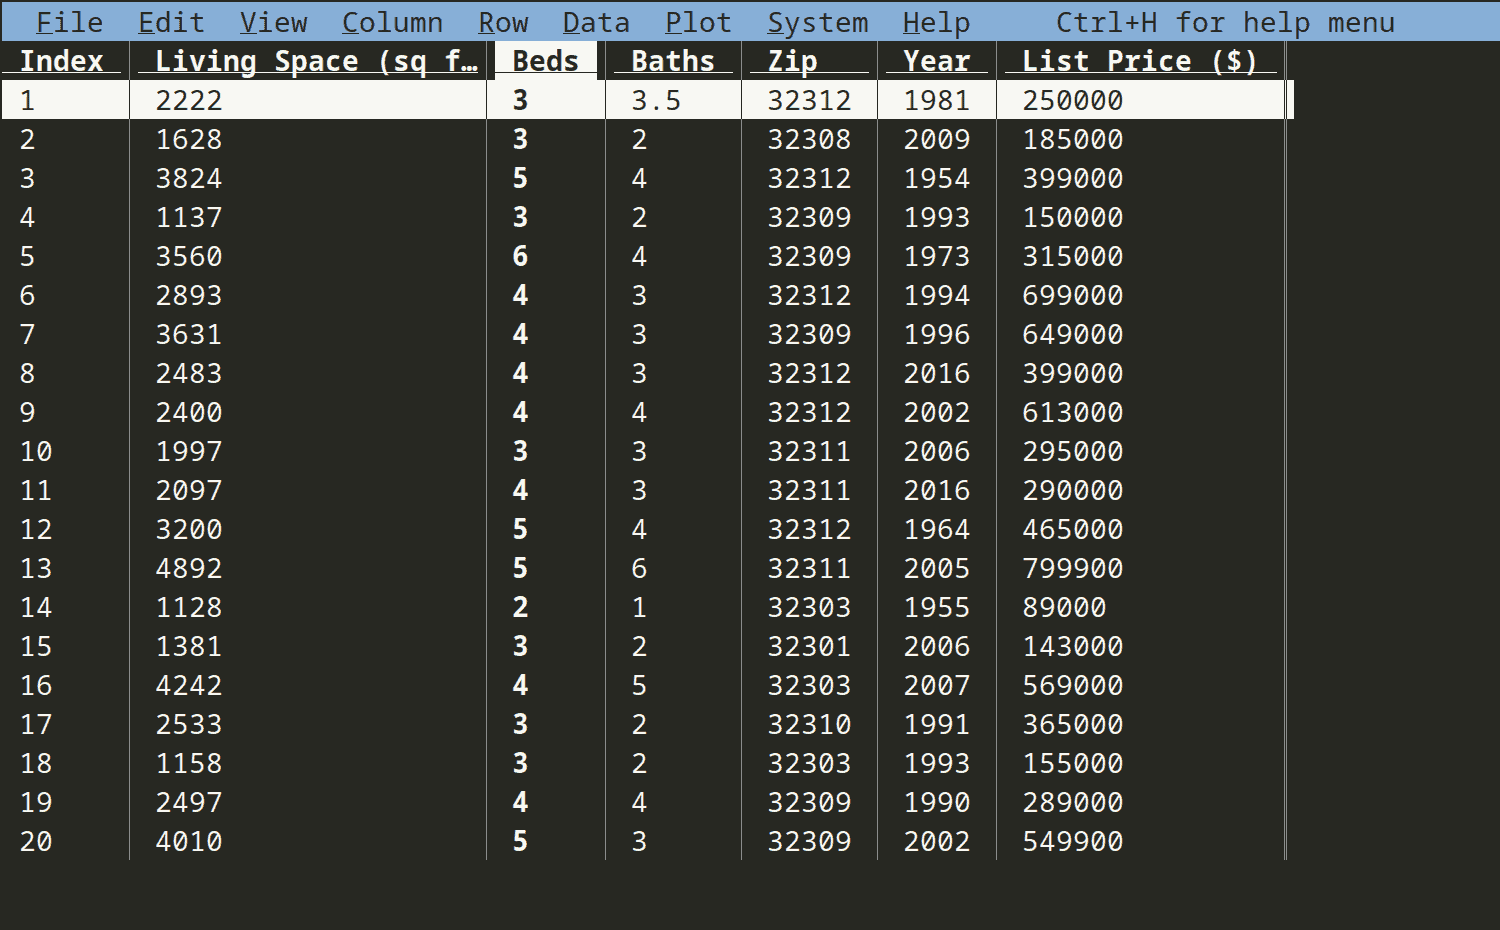Image resolution: width=1500 pixels, height=930 pixels.
Task: Click list price 799900
Action: (1073, 568)
